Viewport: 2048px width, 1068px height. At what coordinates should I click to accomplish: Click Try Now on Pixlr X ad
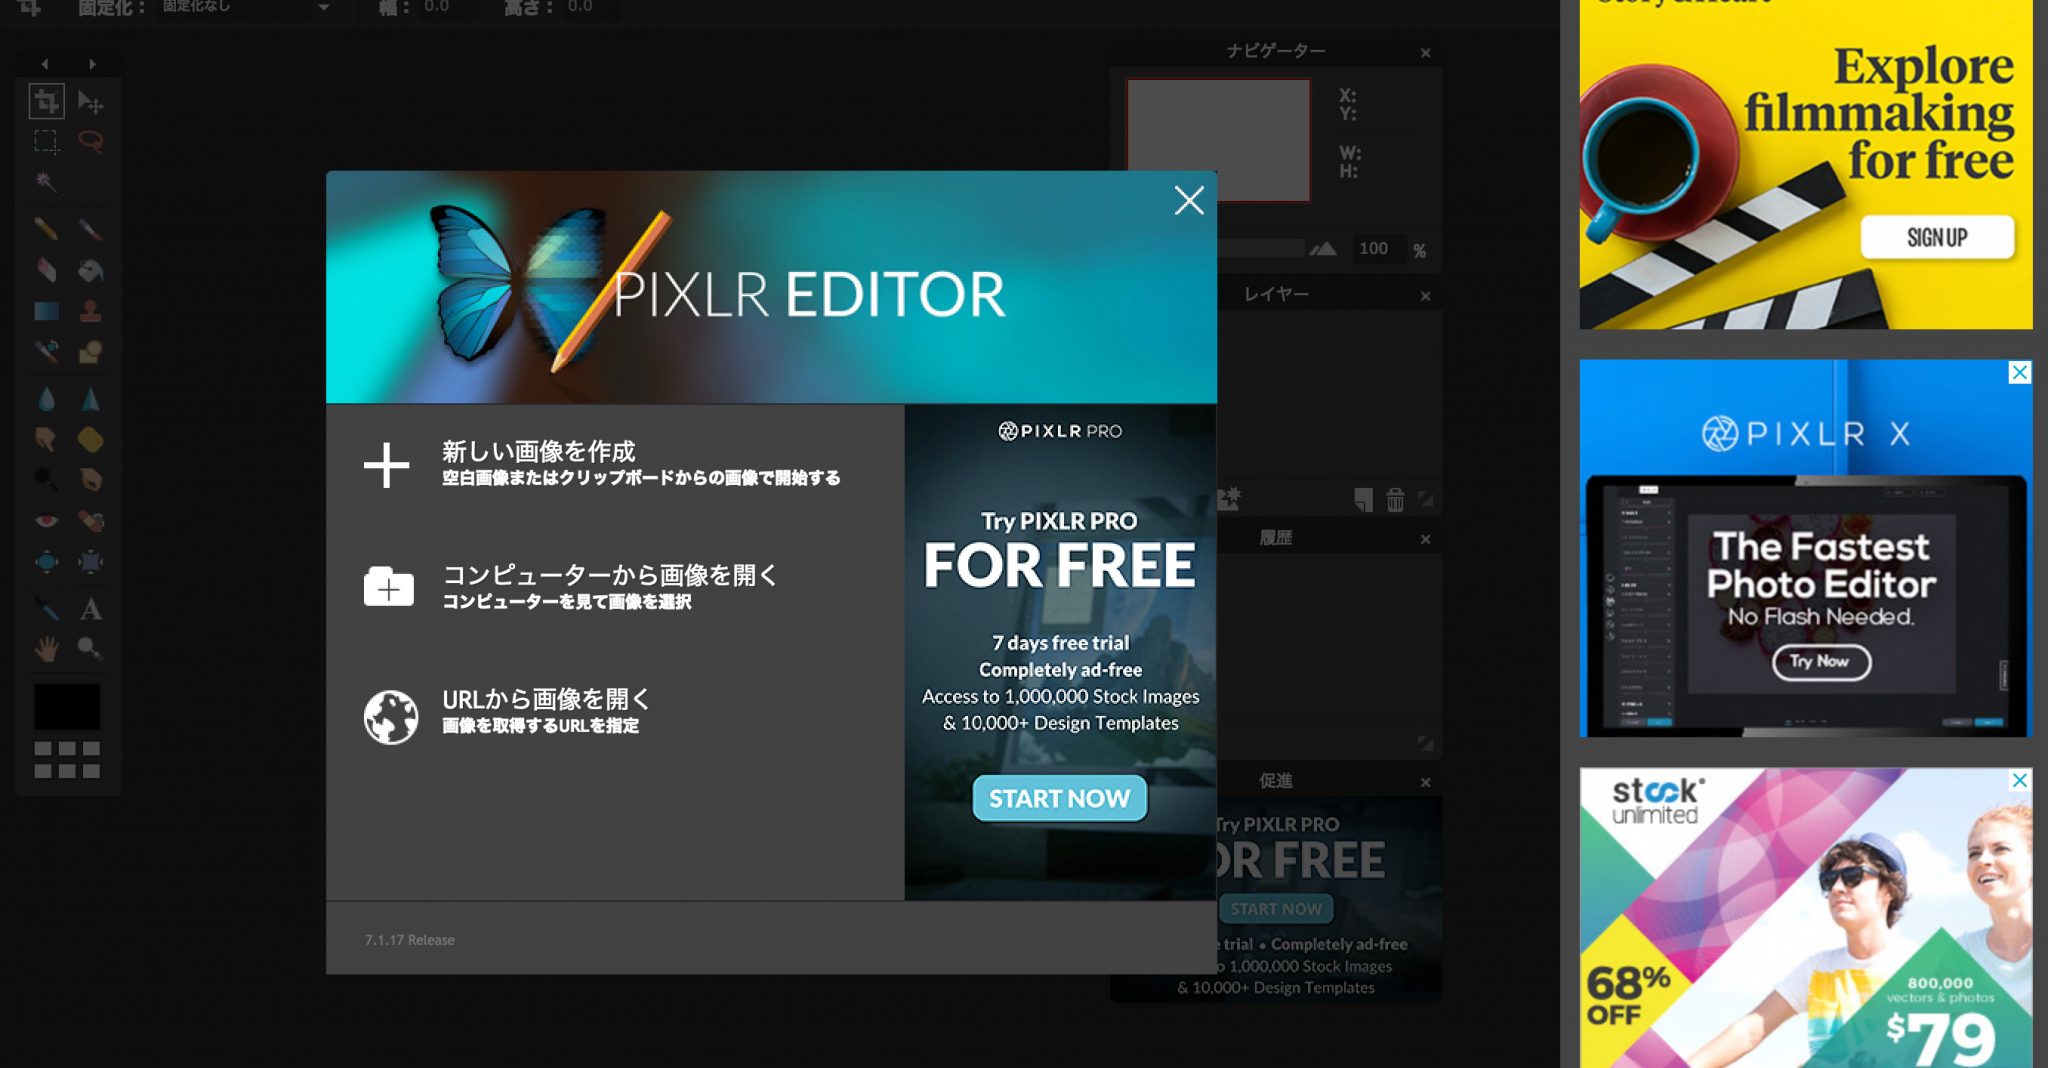1820,661
